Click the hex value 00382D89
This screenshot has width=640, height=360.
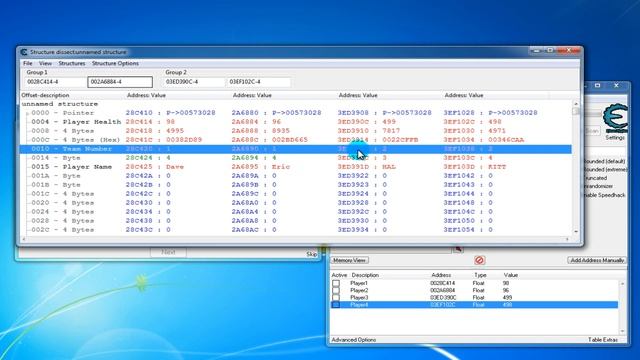(184, 140)
